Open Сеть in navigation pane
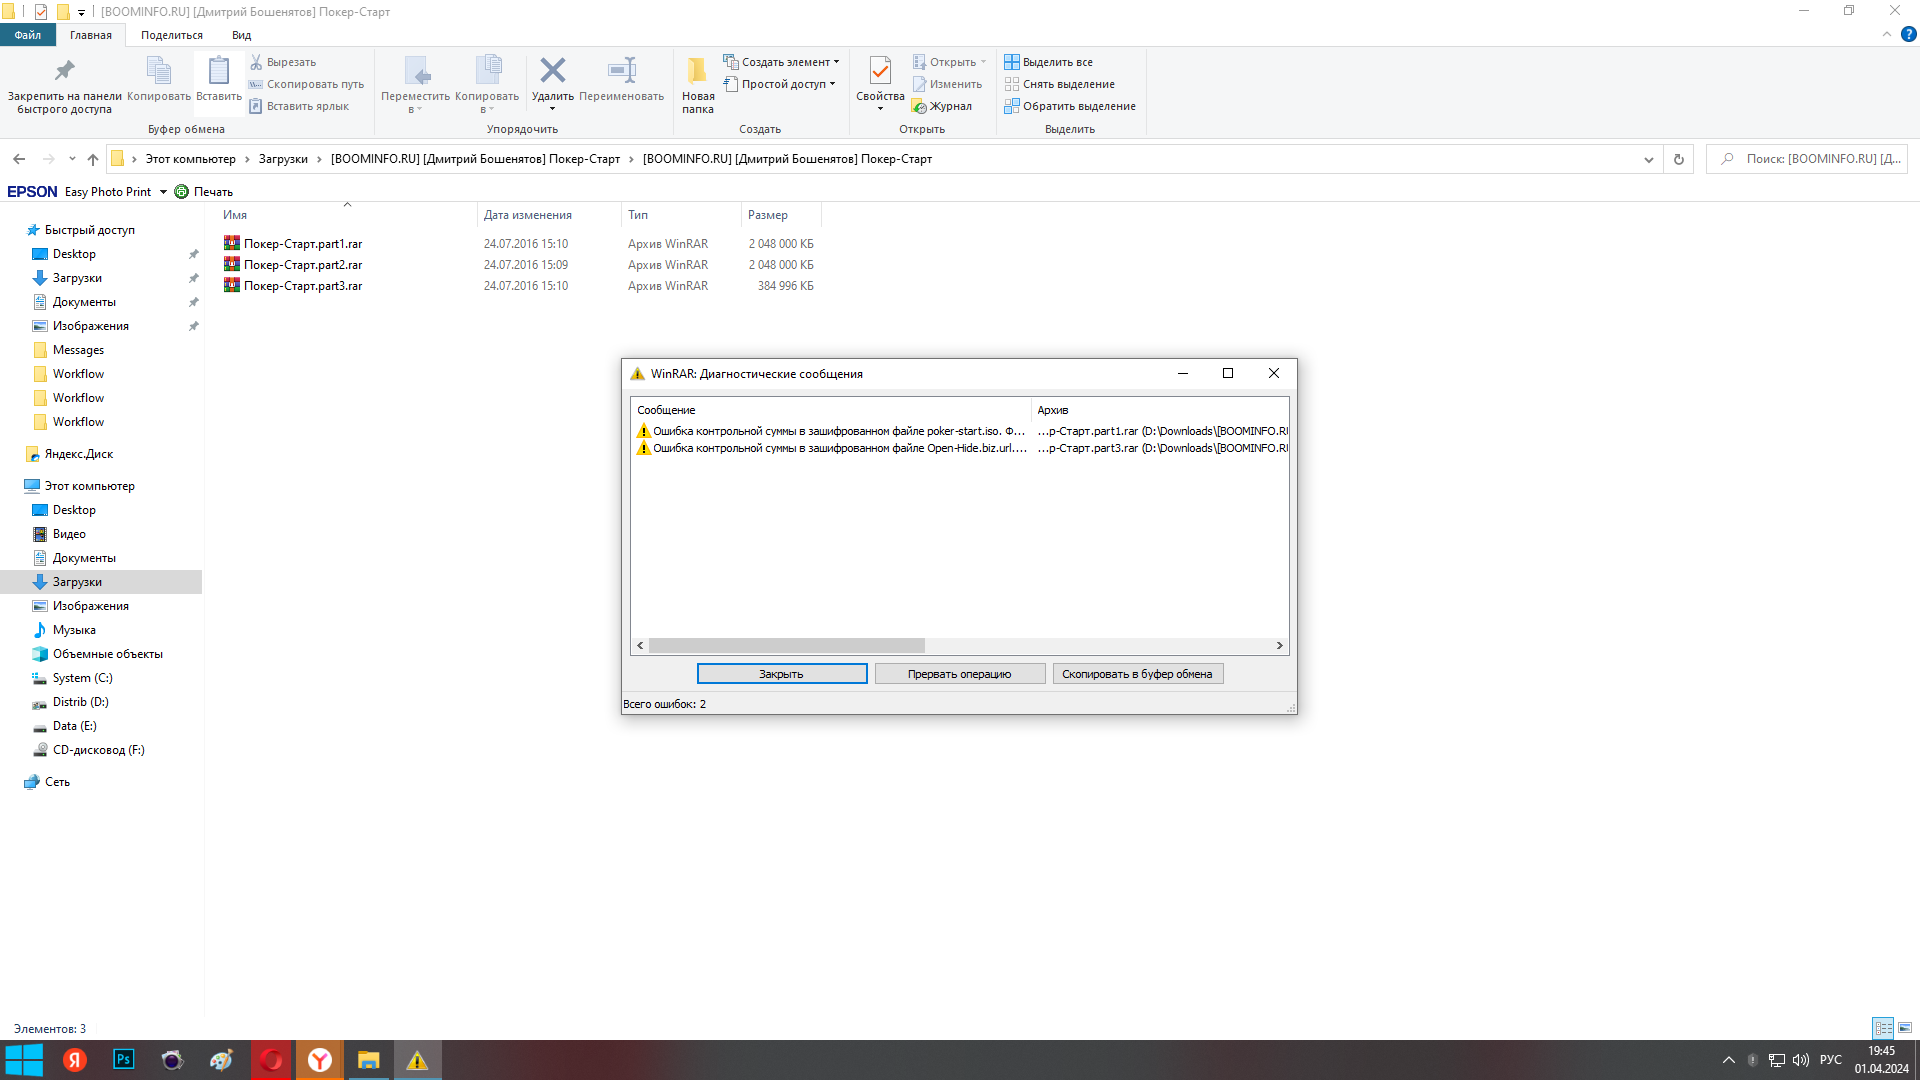The image size is (1920, 1080). (57, 782)
